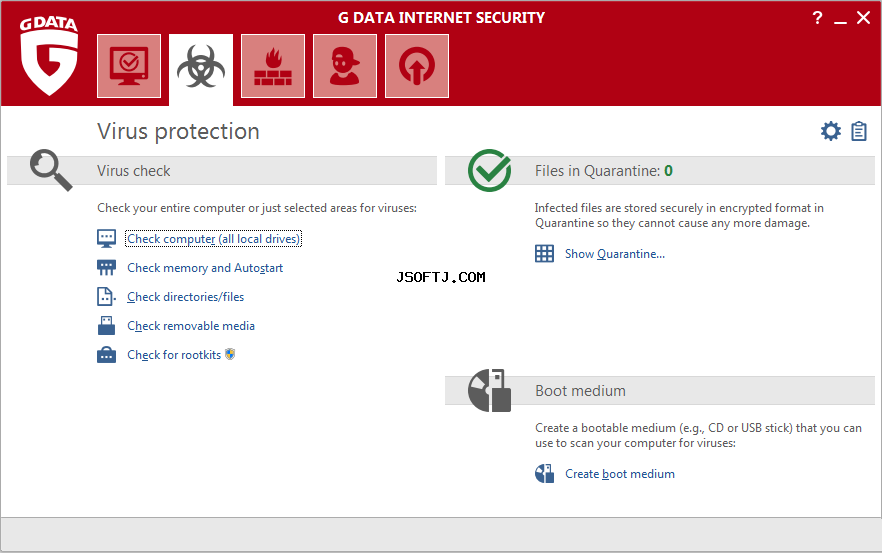Click the Virus check section header
Viewport: 882px width, 553px height.
point(222,170)
